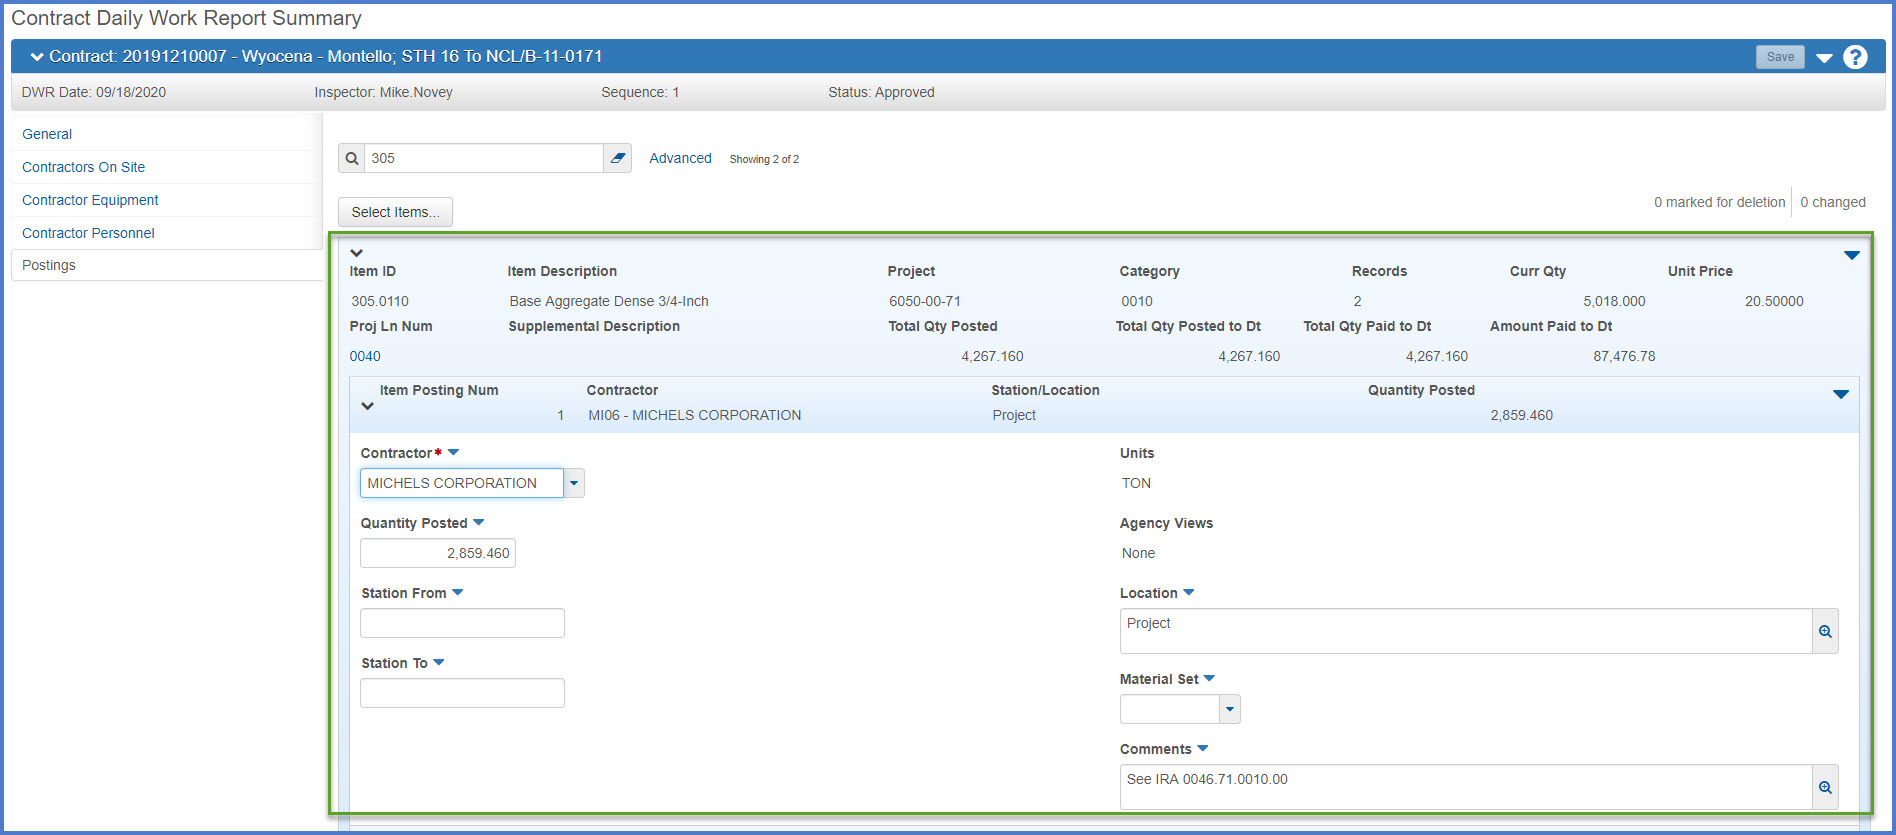Open the Contractor dropdown list arrow
Viewport: 1896px width, 835px height.
574,483
